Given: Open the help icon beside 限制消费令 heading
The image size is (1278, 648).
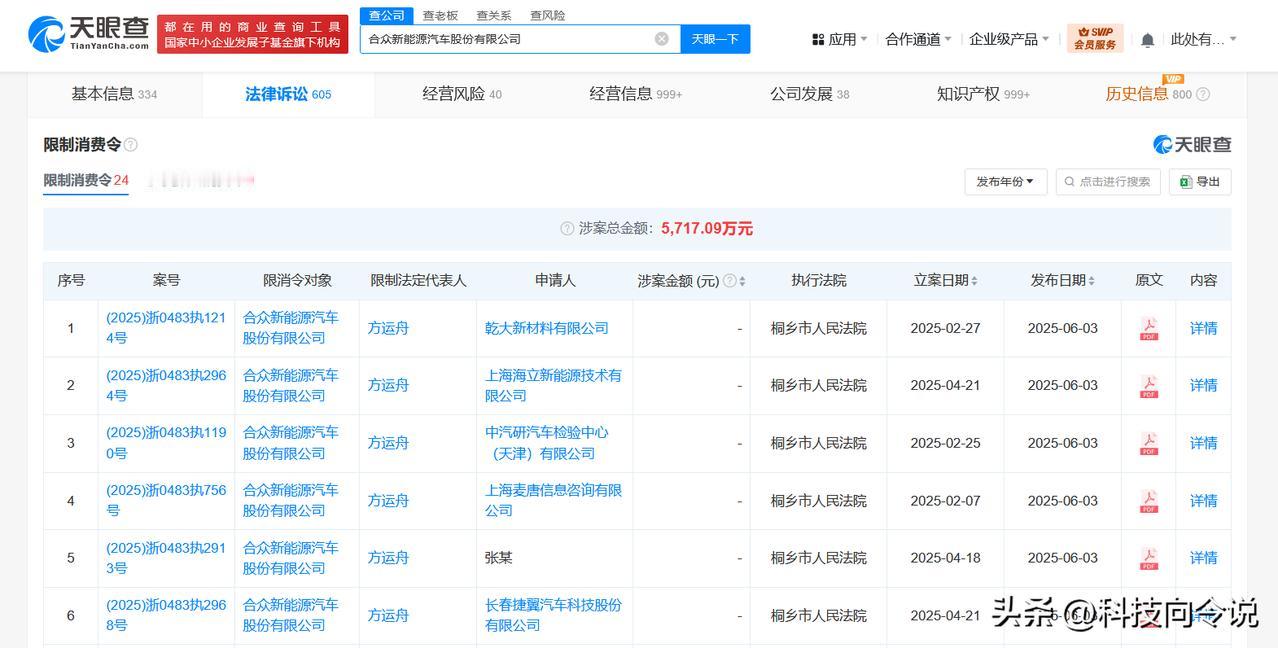Looking at the screenshot, I should 131,145.
